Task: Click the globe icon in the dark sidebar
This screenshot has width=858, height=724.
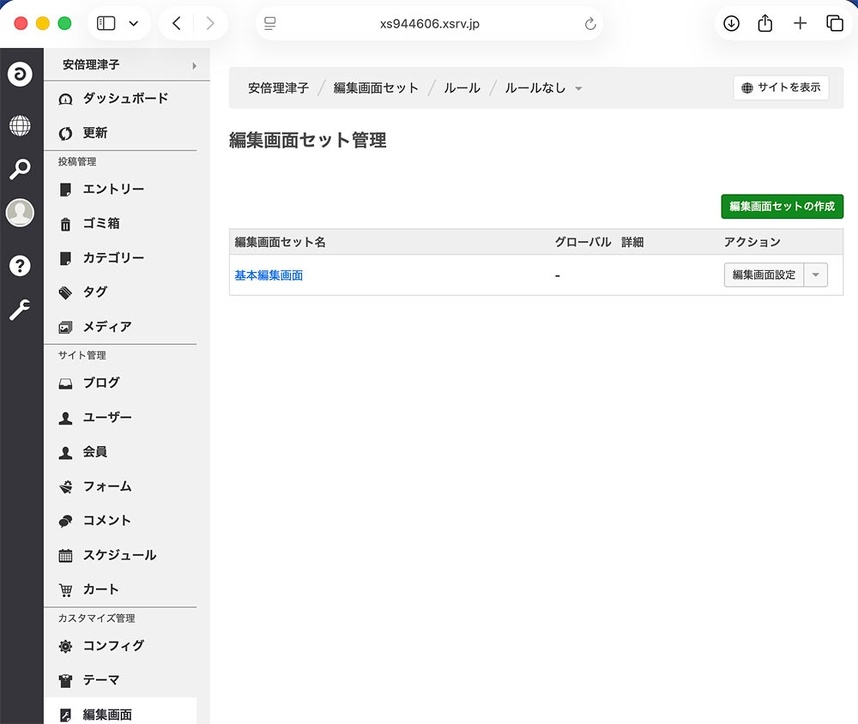Action: (x=20, y=125)
